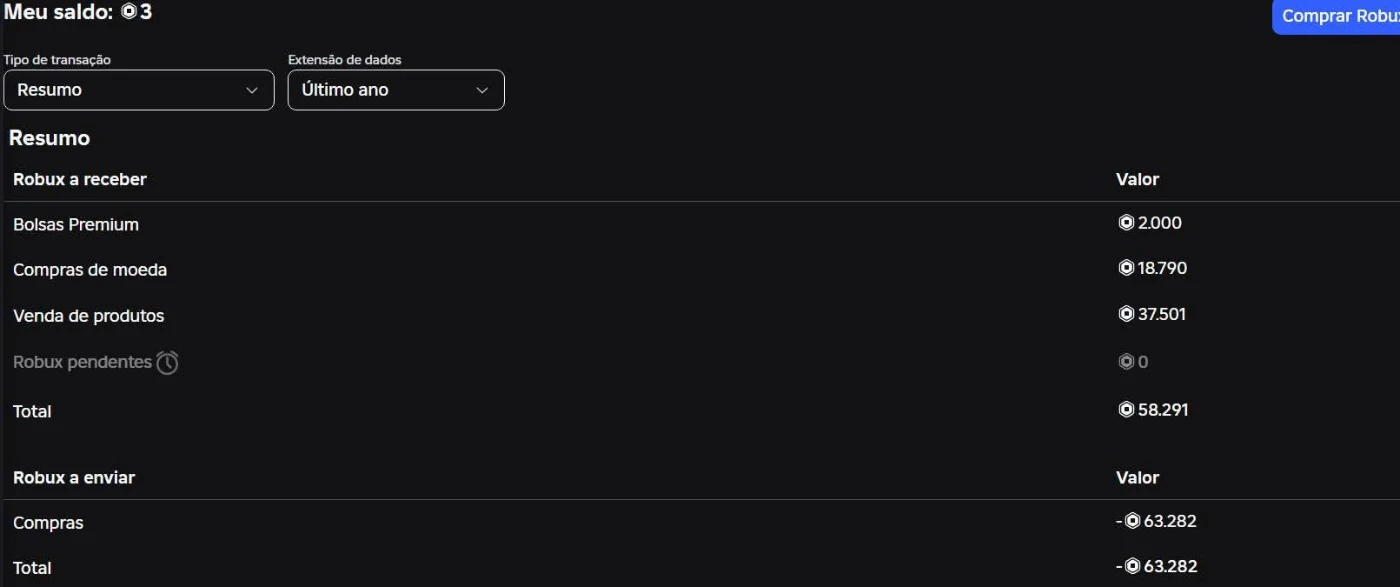Image resolution: width=1400 pixels, height=587 pixels.
Task: Open the Tipo de transação dropdown
Action: [x=138, y=90]
